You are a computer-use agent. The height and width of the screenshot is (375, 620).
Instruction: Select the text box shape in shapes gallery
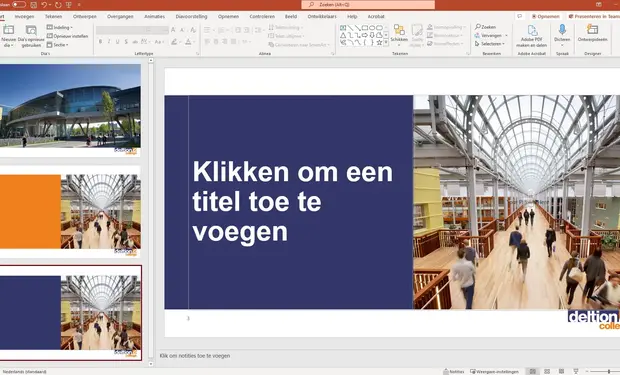[x=343, y=28]
